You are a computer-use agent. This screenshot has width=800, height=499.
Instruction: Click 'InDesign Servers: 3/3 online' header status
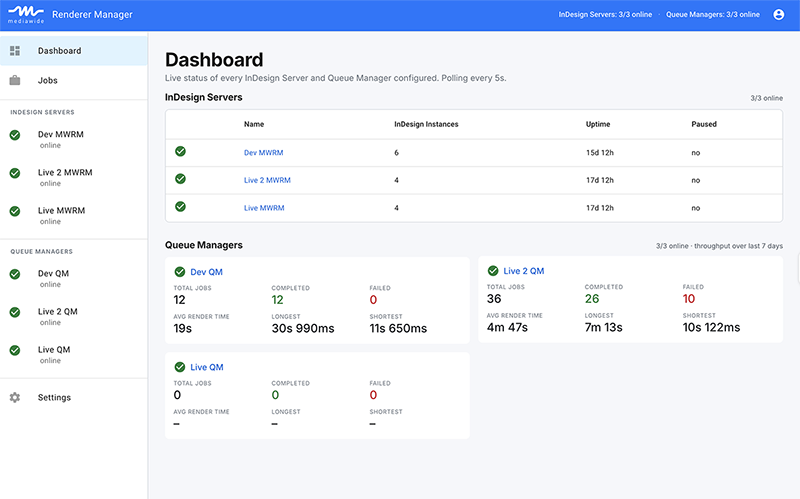[x=605, y=14]
